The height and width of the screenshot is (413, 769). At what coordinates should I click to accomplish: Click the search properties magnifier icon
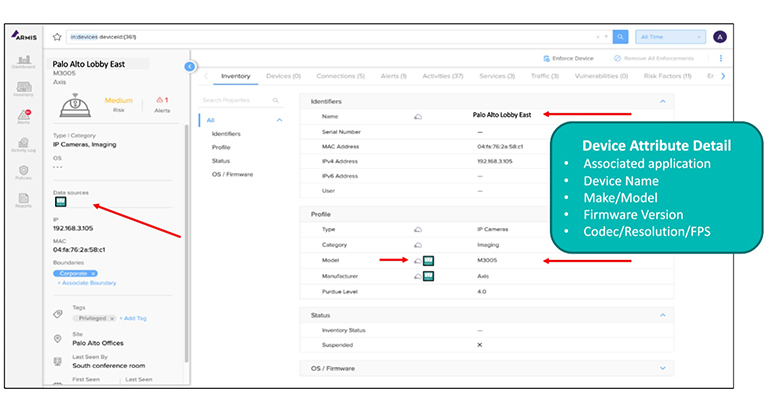point(276,100)
